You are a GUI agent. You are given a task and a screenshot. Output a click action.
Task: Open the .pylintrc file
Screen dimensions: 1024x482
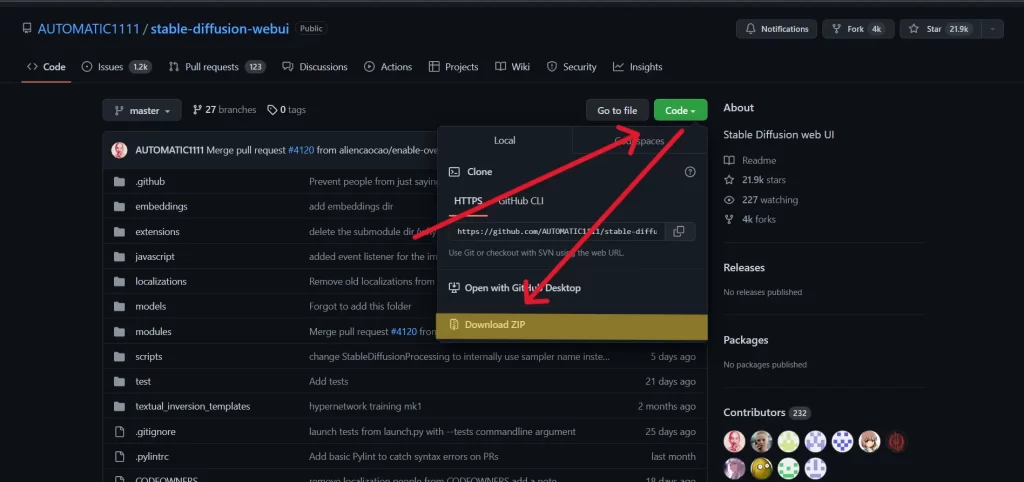point(152,457)
